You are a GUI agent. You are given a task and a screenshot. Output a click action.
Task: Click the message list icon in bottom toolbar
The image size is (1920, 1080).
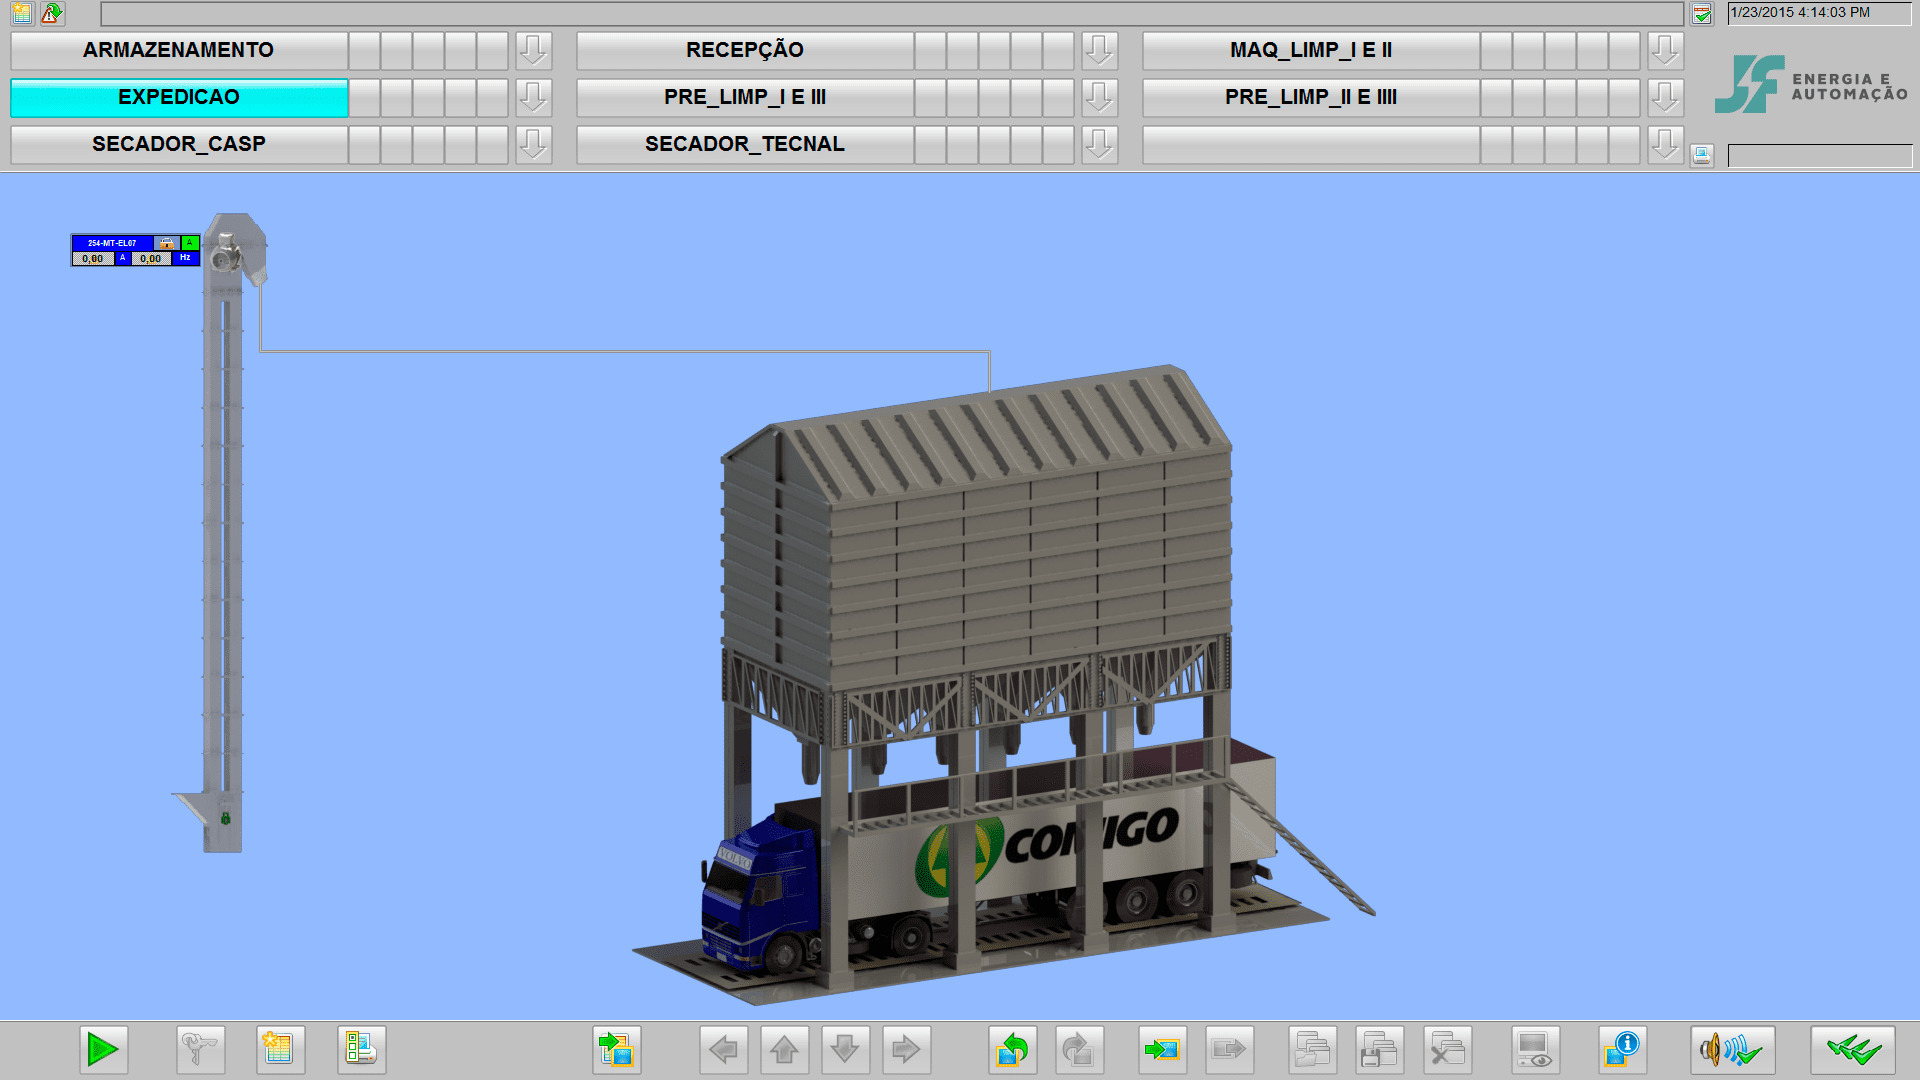(279, 1049)
